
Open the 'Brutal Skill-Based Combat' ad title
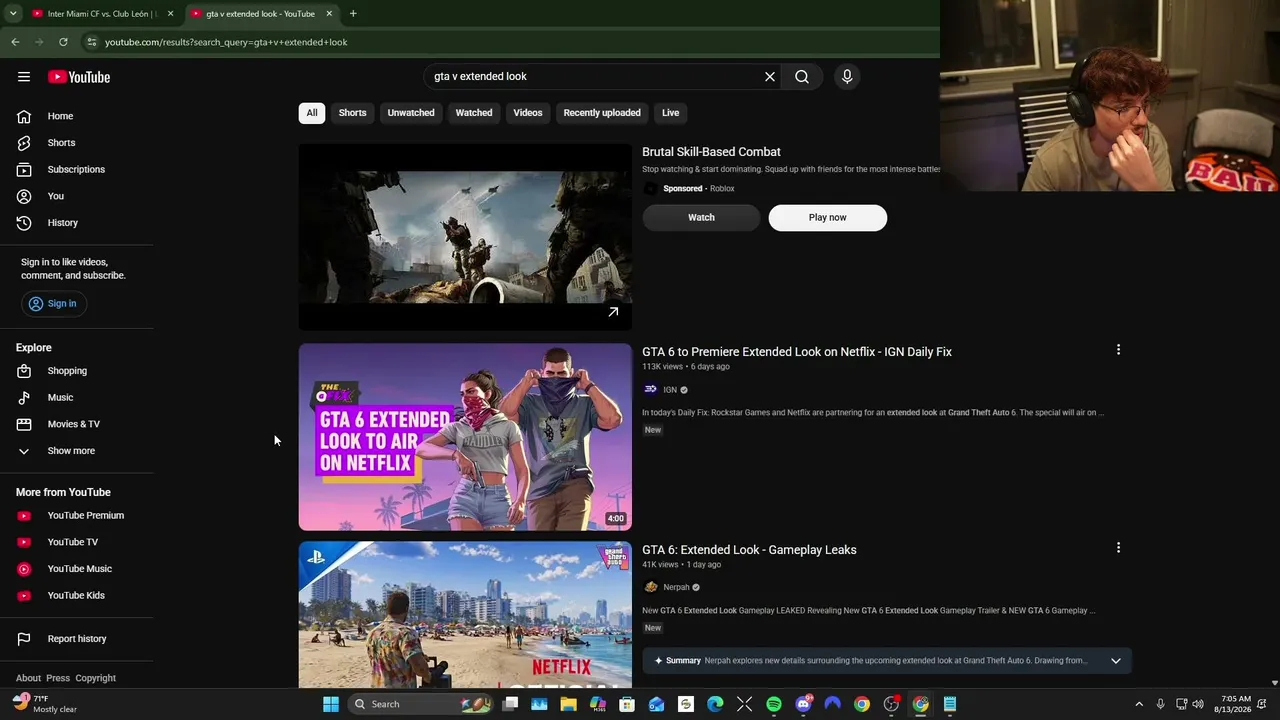click(711, 152)
